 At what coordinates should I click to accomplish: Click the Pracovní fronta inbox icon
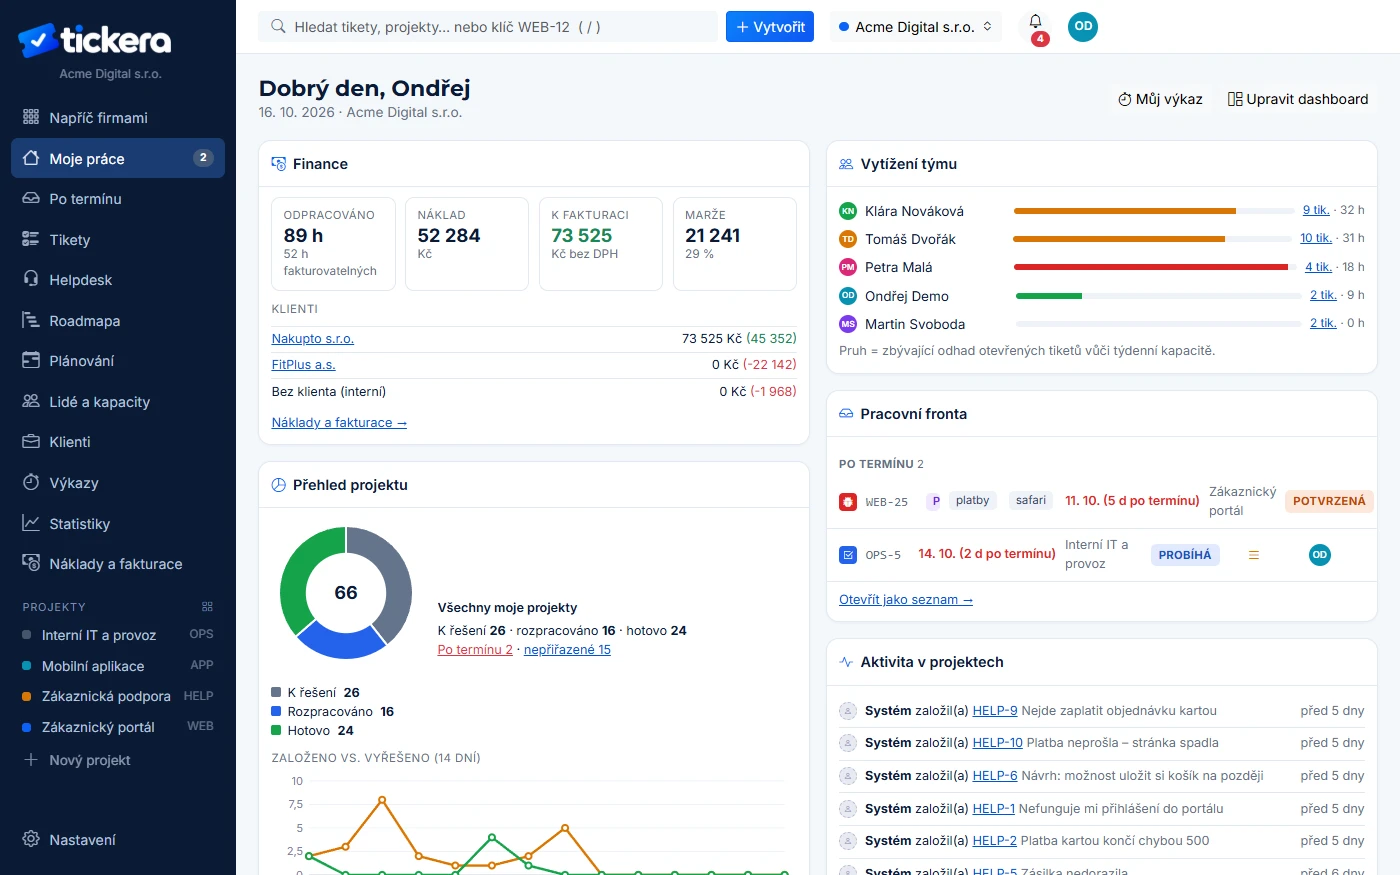[846, 414]
